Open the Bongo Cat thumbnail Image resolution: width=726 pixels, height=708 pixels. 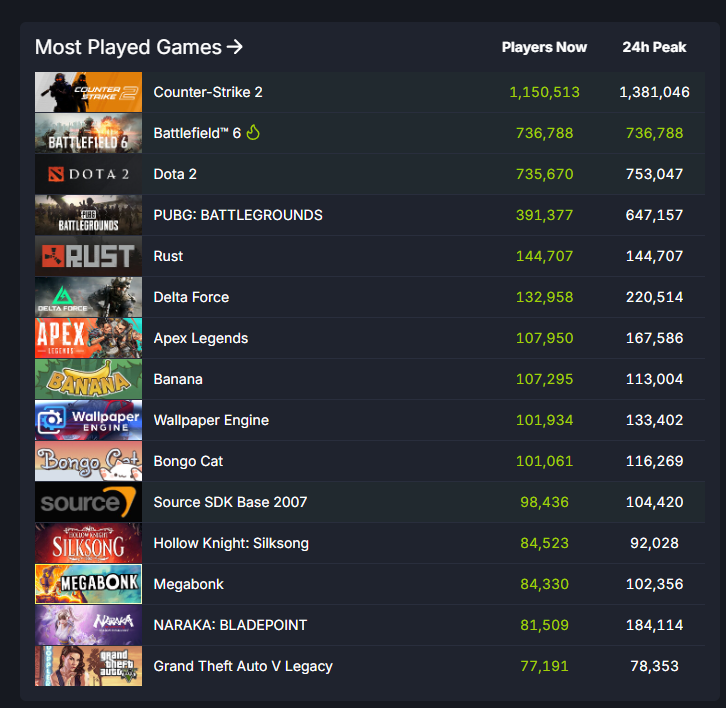tap(88, 461)
